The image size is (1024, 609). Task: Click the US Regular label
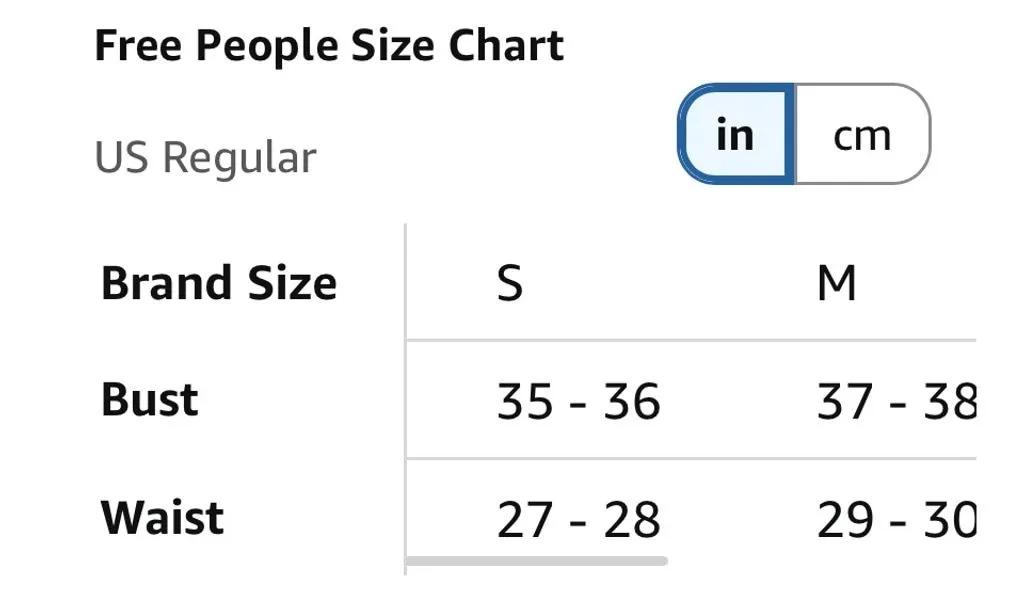(x=206, y=157)
